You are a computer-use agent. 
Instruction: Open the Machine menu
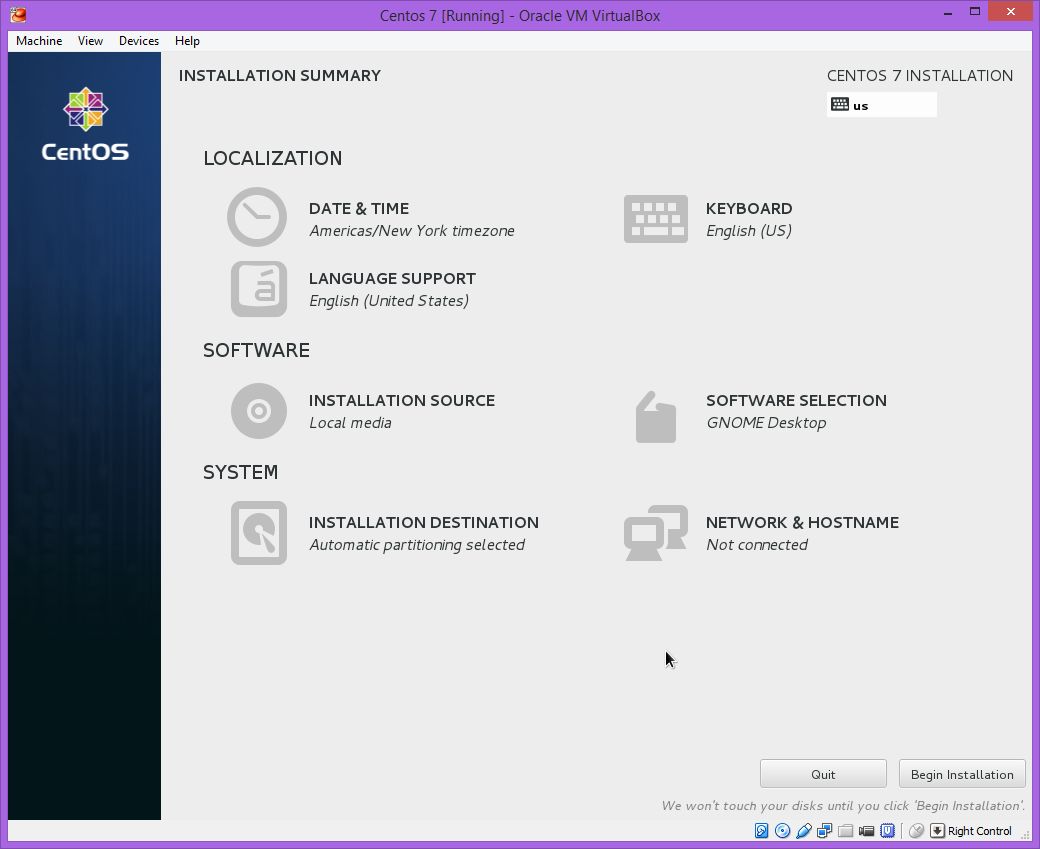tap(39, 40)
